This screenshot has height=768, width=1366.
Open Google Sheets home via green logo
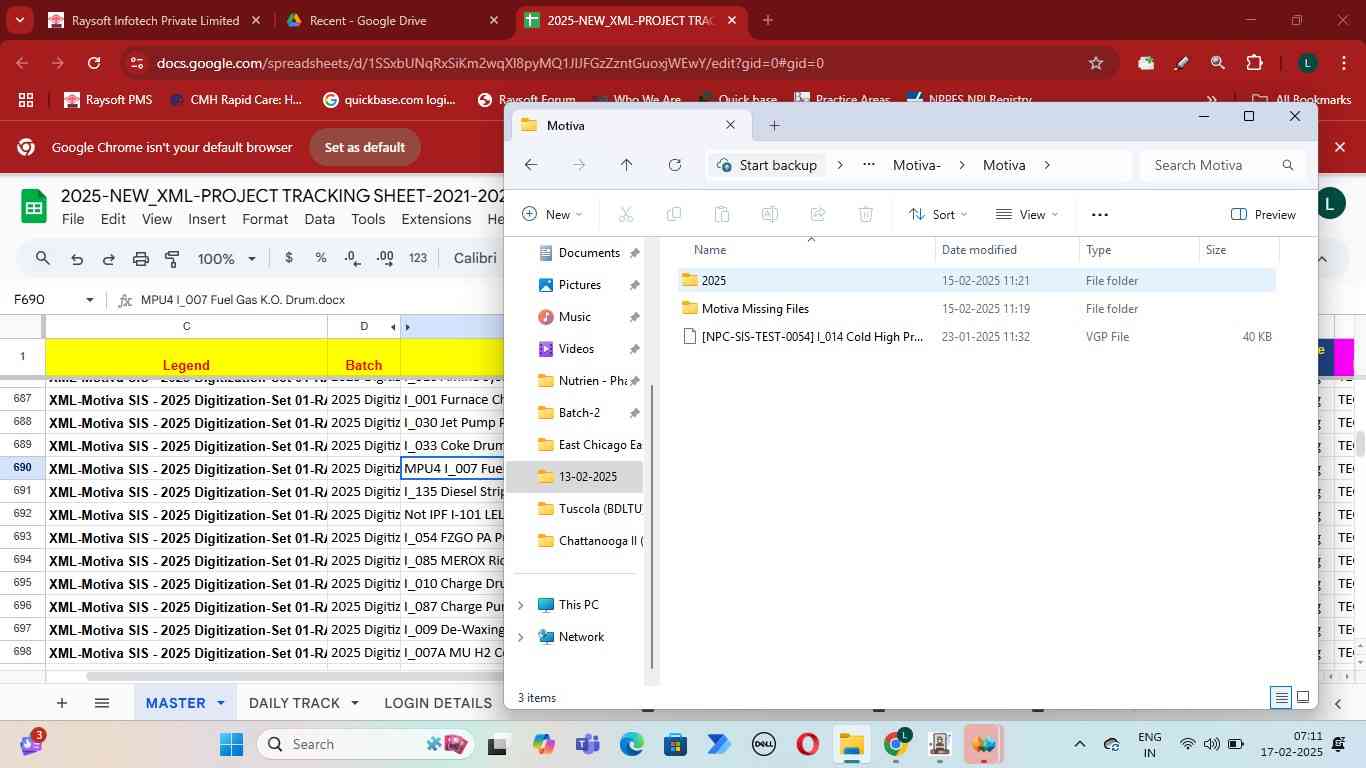click(34, 207)
